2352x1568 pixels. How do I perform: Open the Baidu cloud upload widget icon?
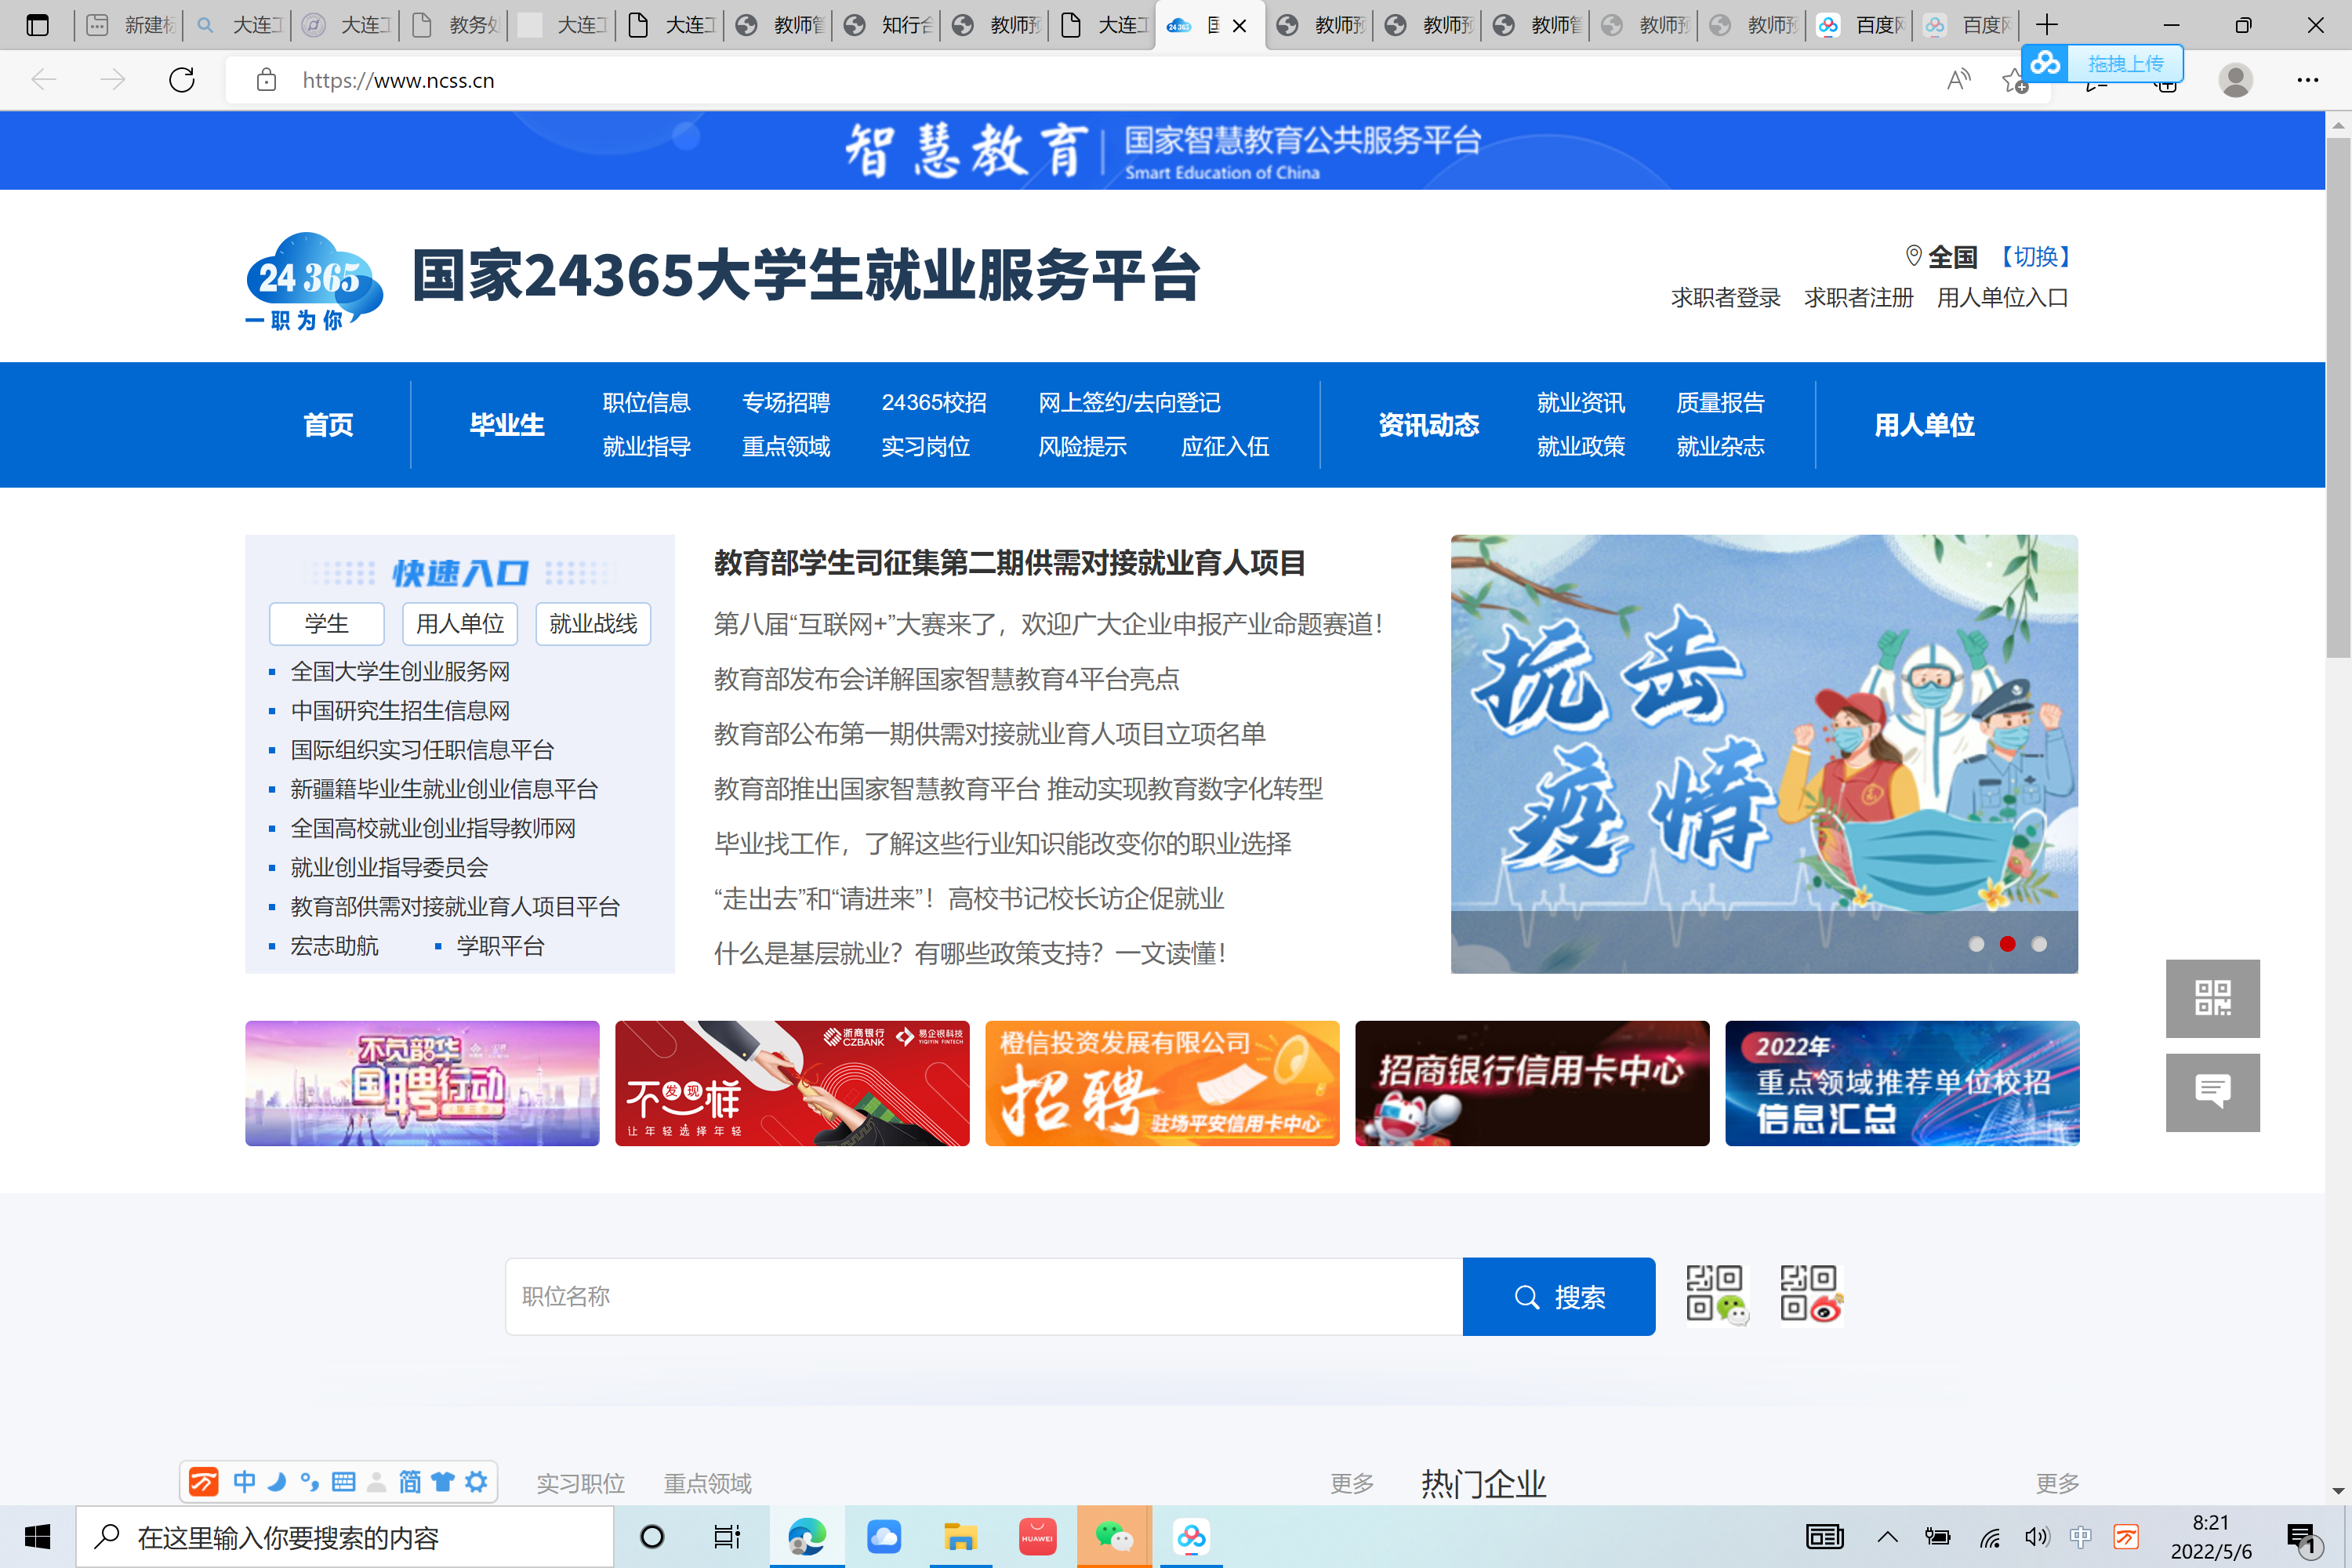tap(2046, 63)
